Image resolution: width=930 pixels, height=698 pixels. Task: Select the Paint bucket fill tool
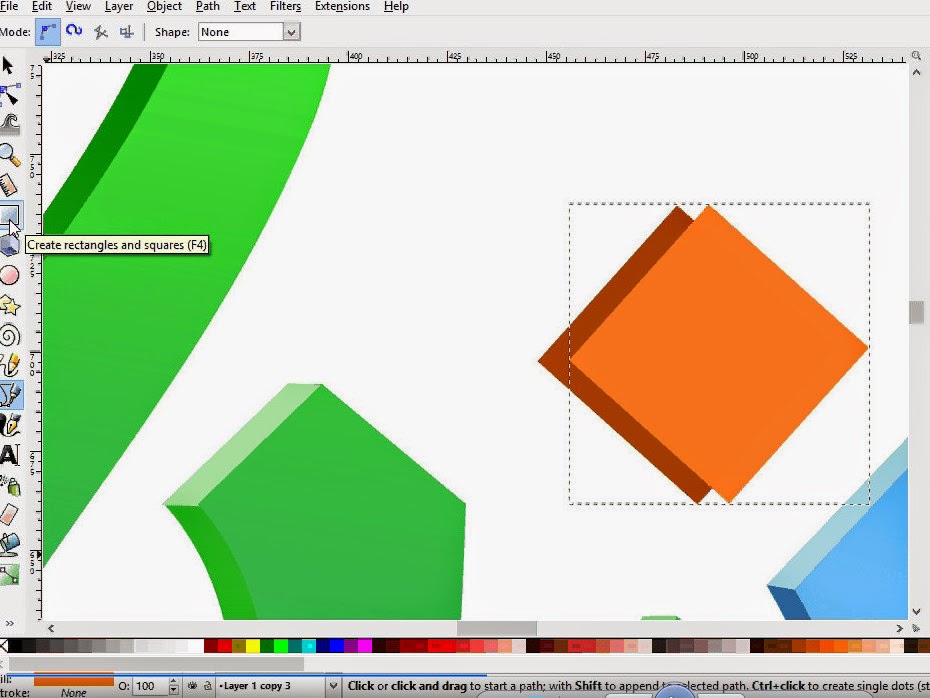coord(9,544)
